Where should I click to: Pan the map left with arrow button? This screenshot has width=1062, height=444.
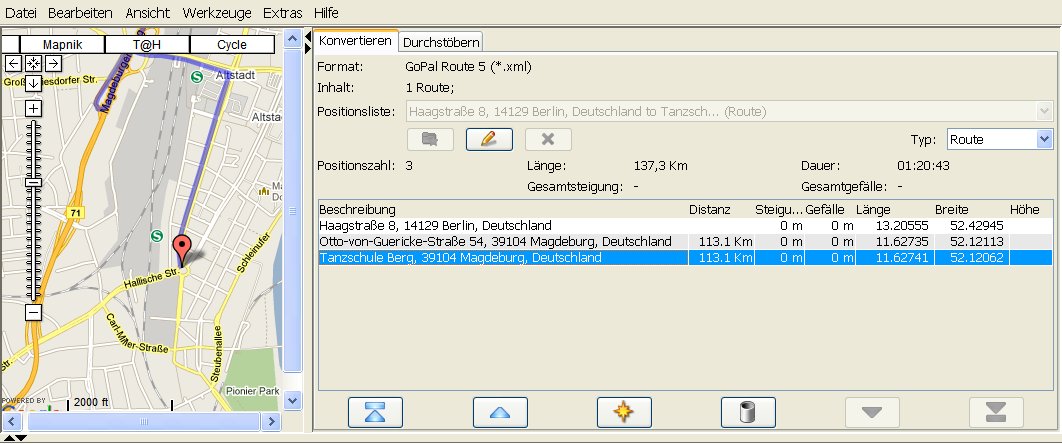pos(14,63)
